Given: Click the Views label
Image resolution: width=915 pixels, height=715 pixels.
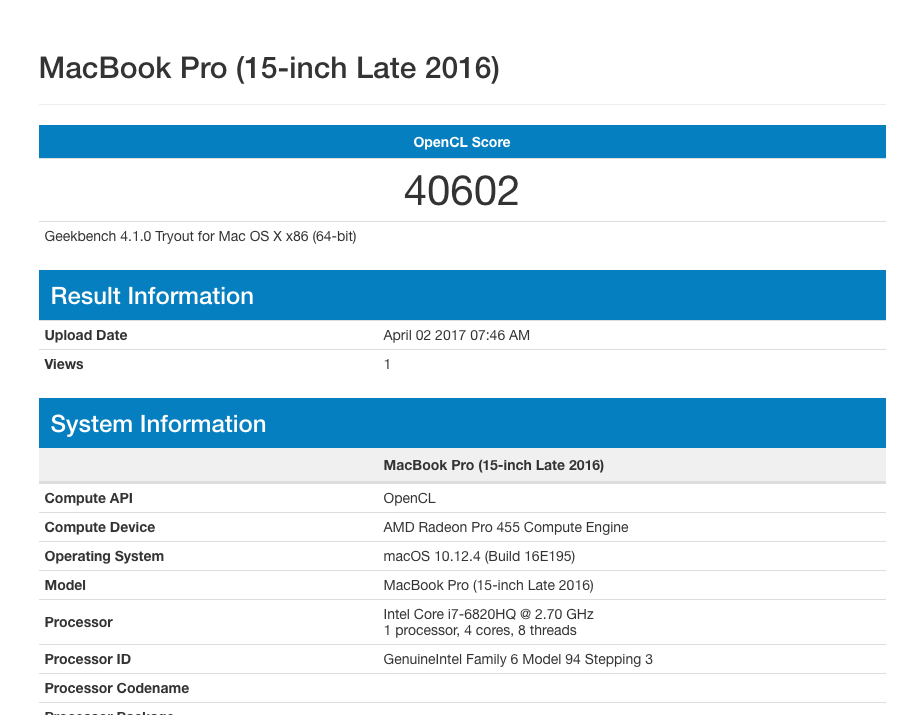Looking at the screenshot, I should (64, 364).
